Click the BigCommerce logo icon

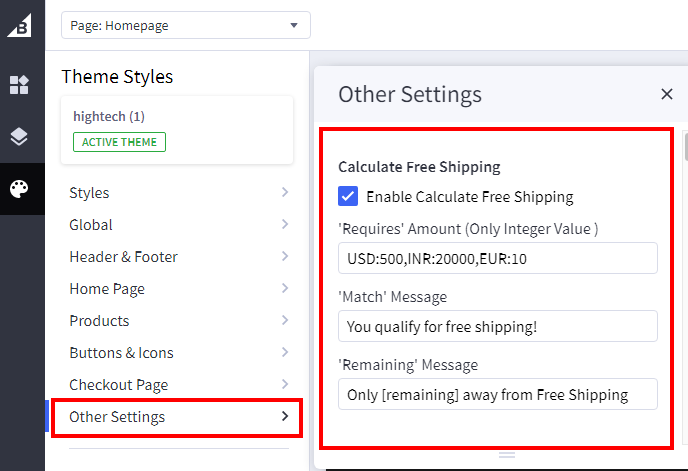point(19,26)
